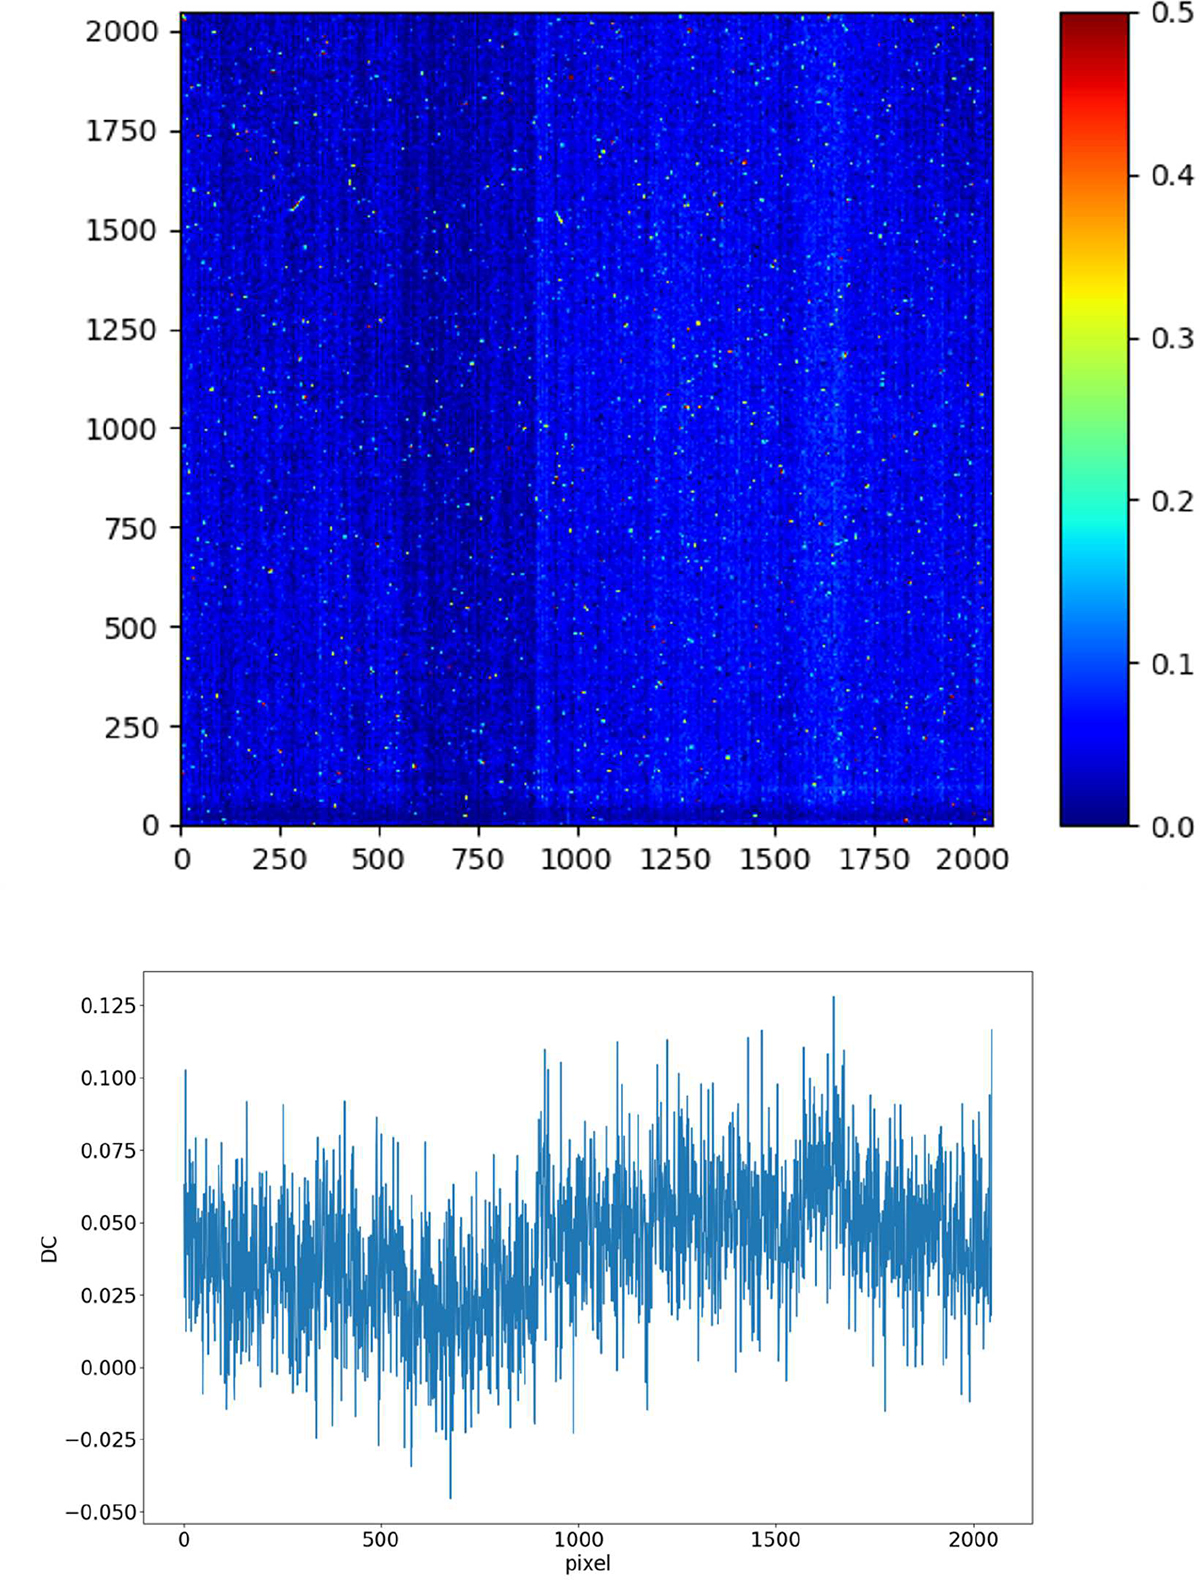Click the tallest spike in the DC line plot
Screen dimensions: 1200x1580
(x=833, y=998)
